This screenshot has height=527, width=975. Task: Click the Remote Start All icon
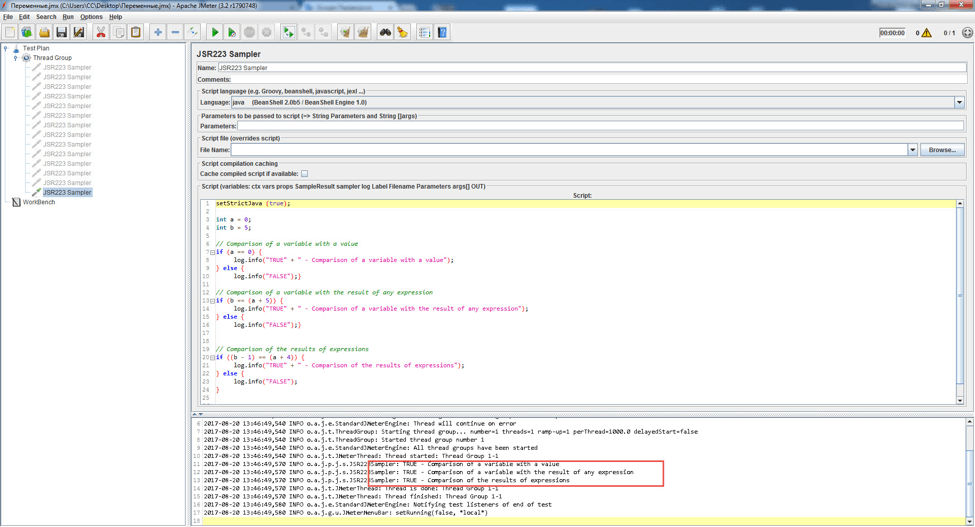pyautogui.click(x=289, y=32)
